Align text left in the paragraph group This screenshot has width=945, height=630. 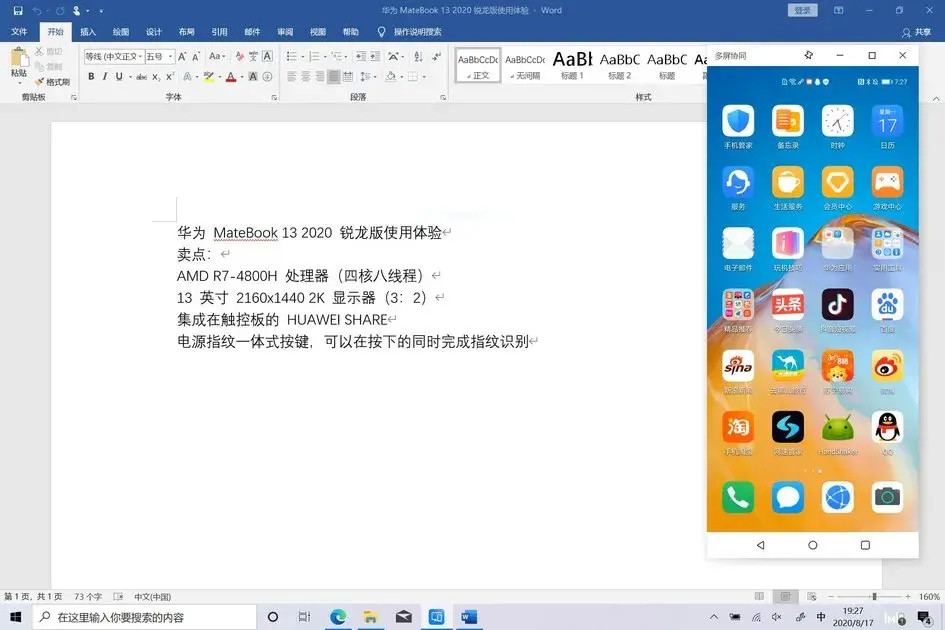pos(292,77)
